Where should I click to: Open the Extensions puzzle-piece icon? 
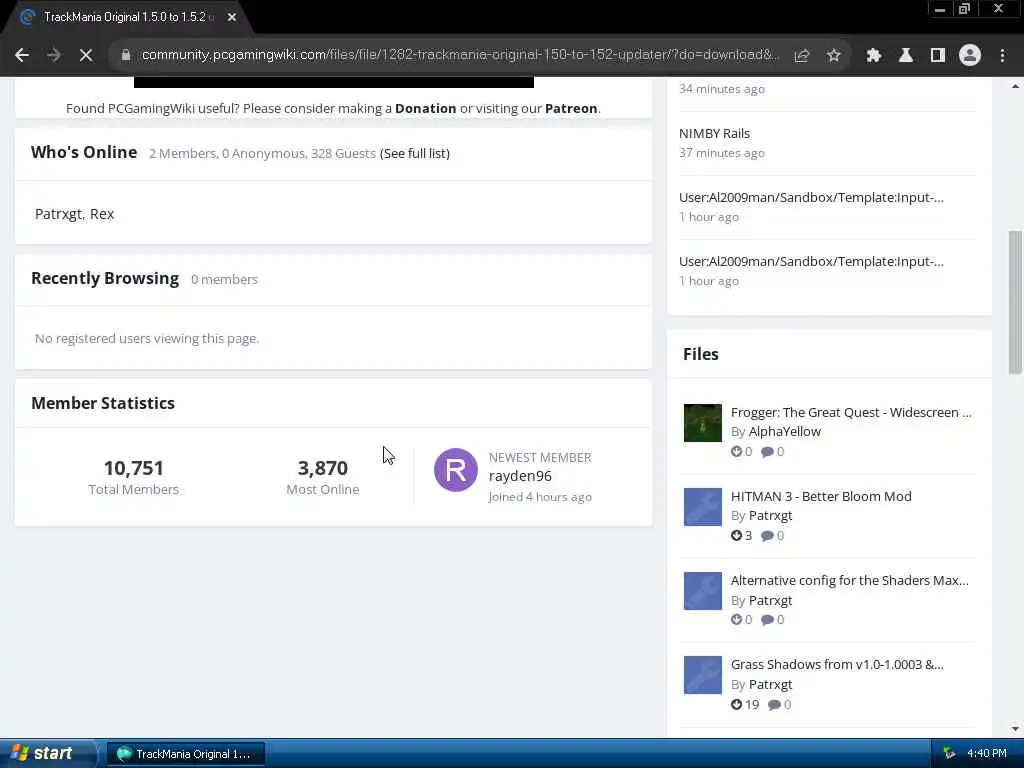[873, 56]
